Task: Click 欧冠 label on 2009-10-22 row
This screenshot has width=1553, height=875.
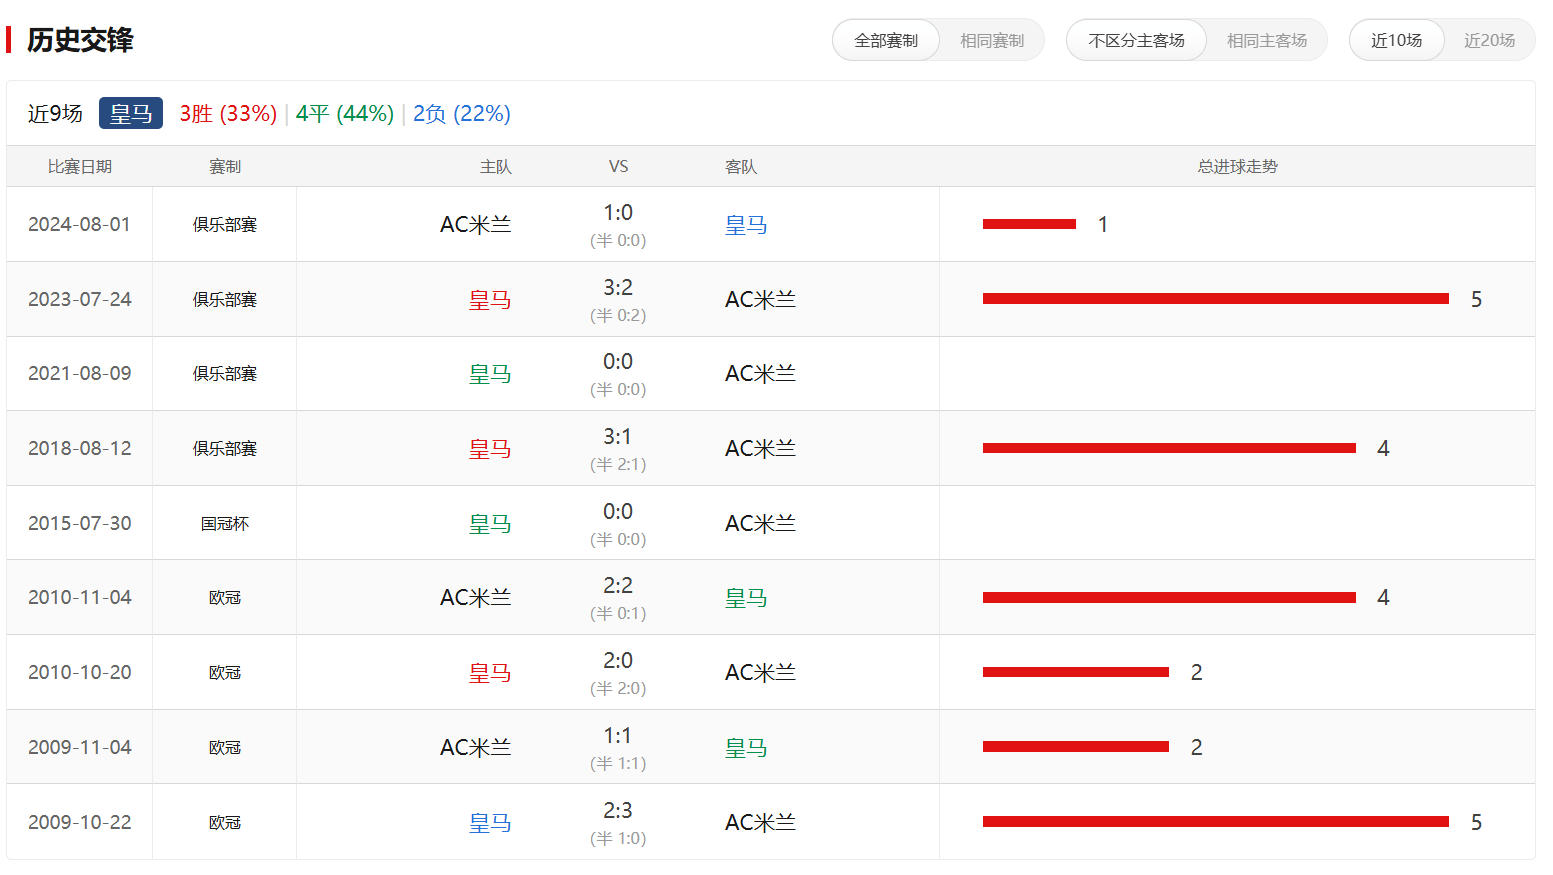Action: pyautogui.click(x=225, y=822)
